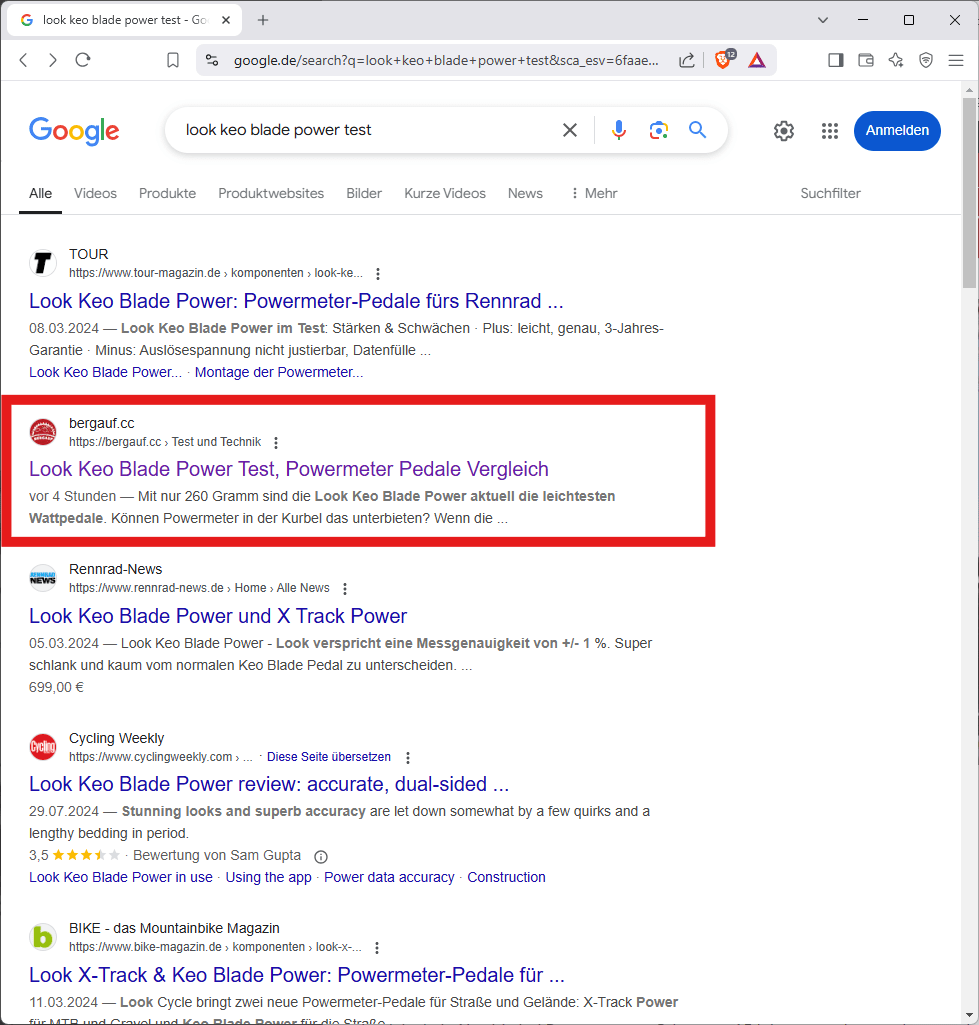The height and width of the screenshot is (1025, 979).
Task: Open Google search settings gear
Action: pos(784,131)
